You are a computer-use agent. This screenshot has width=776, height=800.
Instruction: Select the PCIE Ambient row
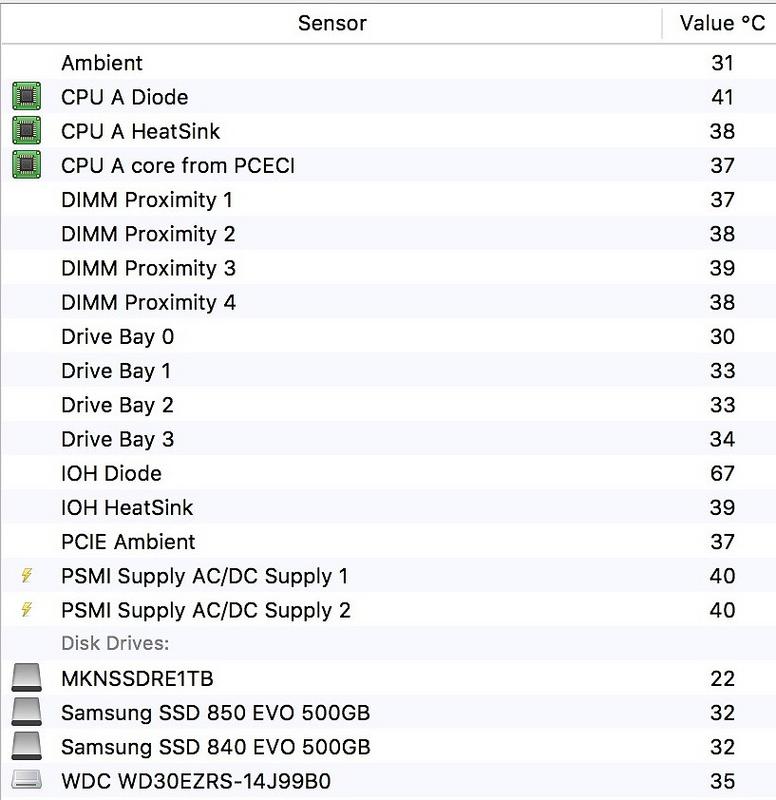coord(128,542)
